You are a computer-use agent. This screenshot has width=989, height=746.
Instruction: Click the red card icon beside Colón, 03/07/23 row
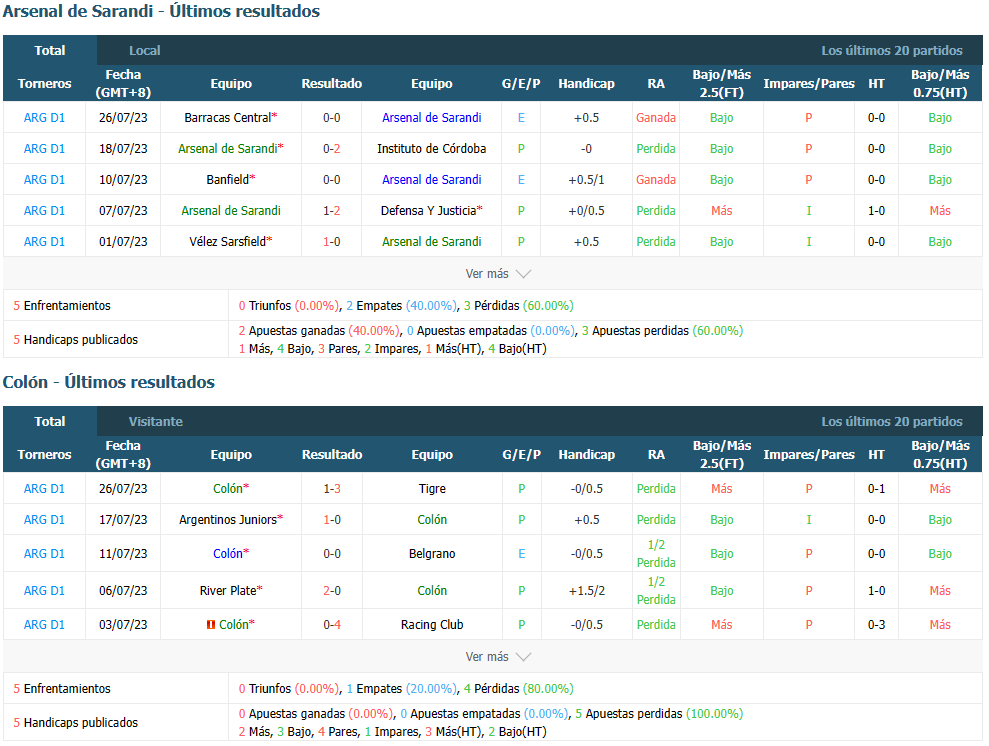click(211, 625)
